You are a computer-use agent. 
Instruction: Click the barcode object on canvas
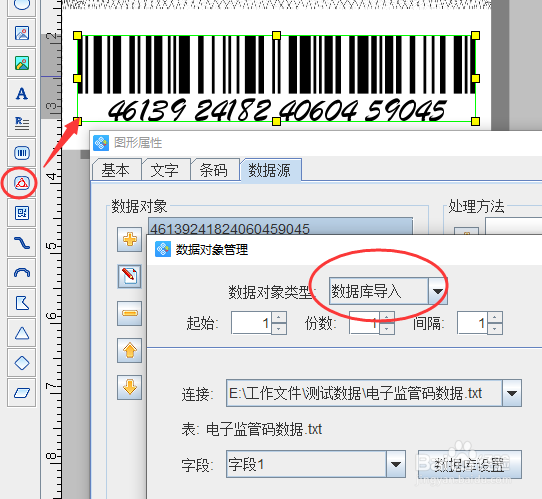(276, 78)
